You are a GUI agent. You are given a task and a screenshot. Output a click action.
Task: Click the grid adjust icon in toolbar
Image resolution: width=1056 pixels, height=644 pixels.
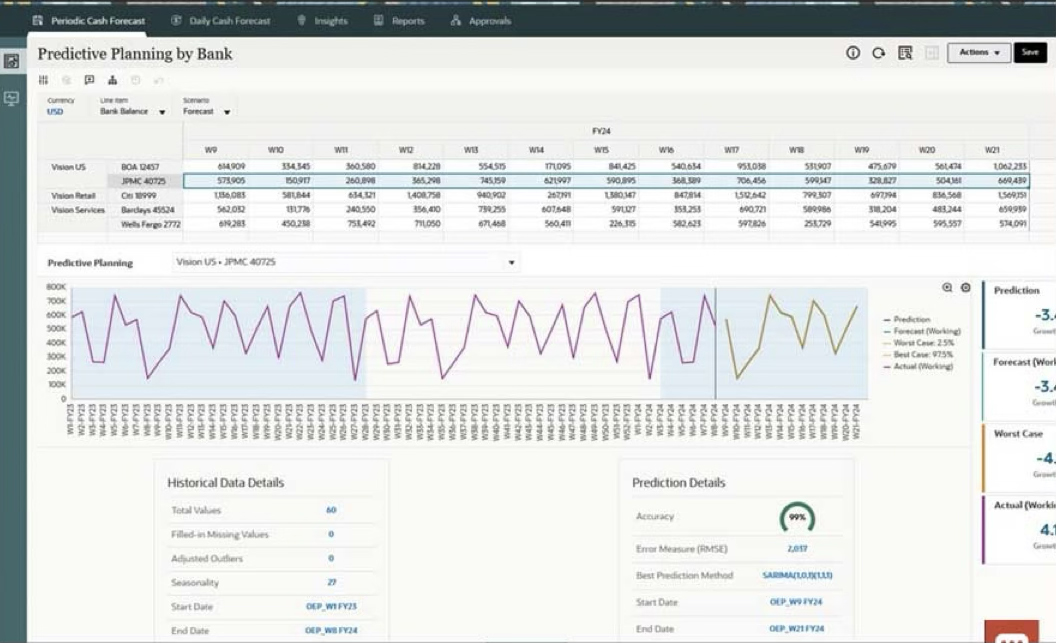(43, 80)
